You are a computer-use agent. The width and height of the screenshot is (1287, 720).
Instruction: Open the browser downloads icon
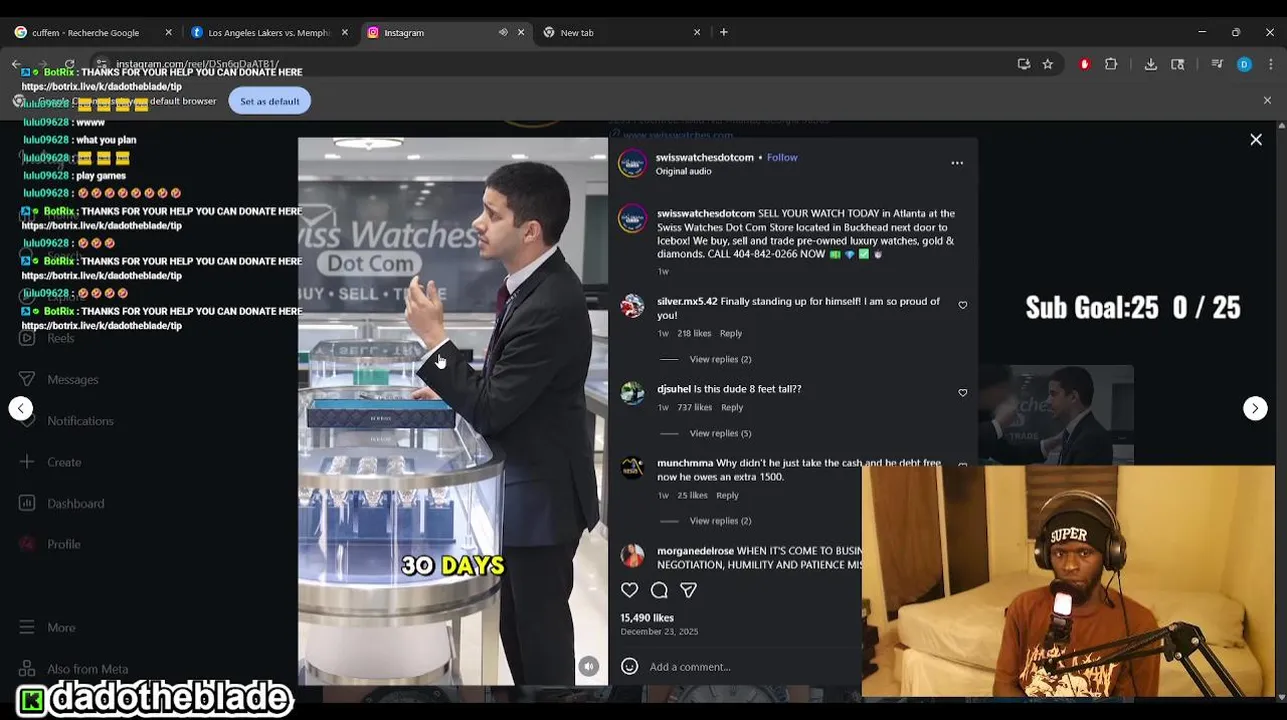click(1151, 64)
